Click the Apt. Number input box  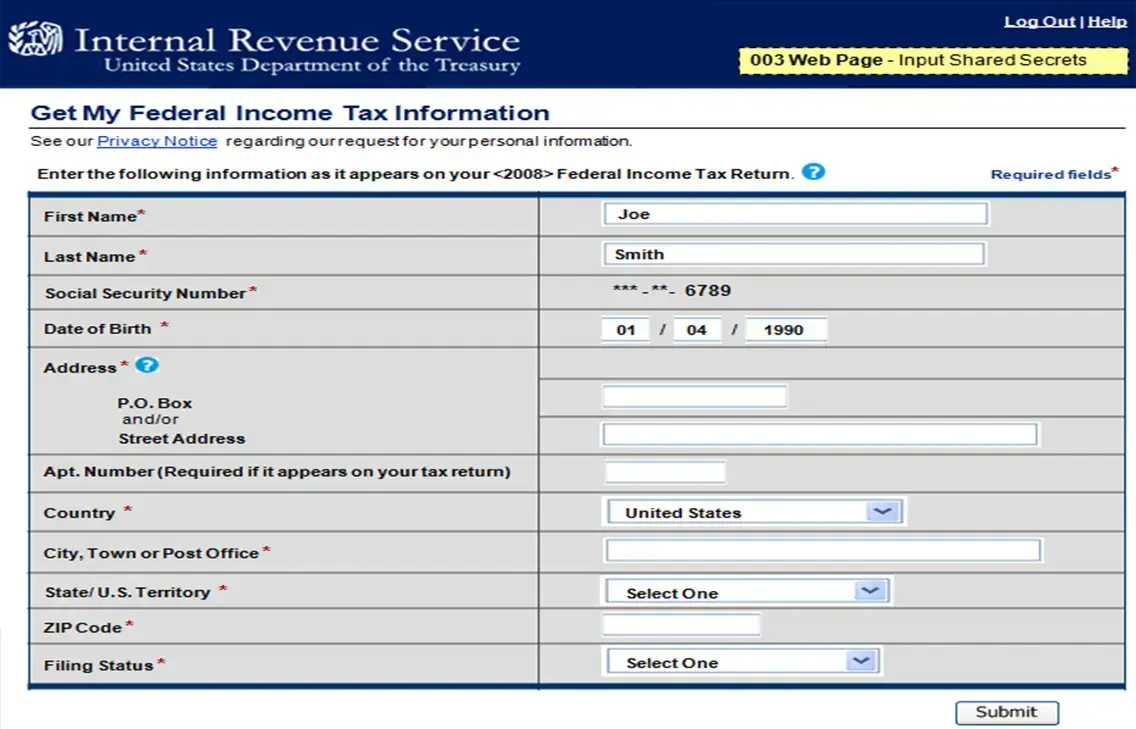[665, 472]
